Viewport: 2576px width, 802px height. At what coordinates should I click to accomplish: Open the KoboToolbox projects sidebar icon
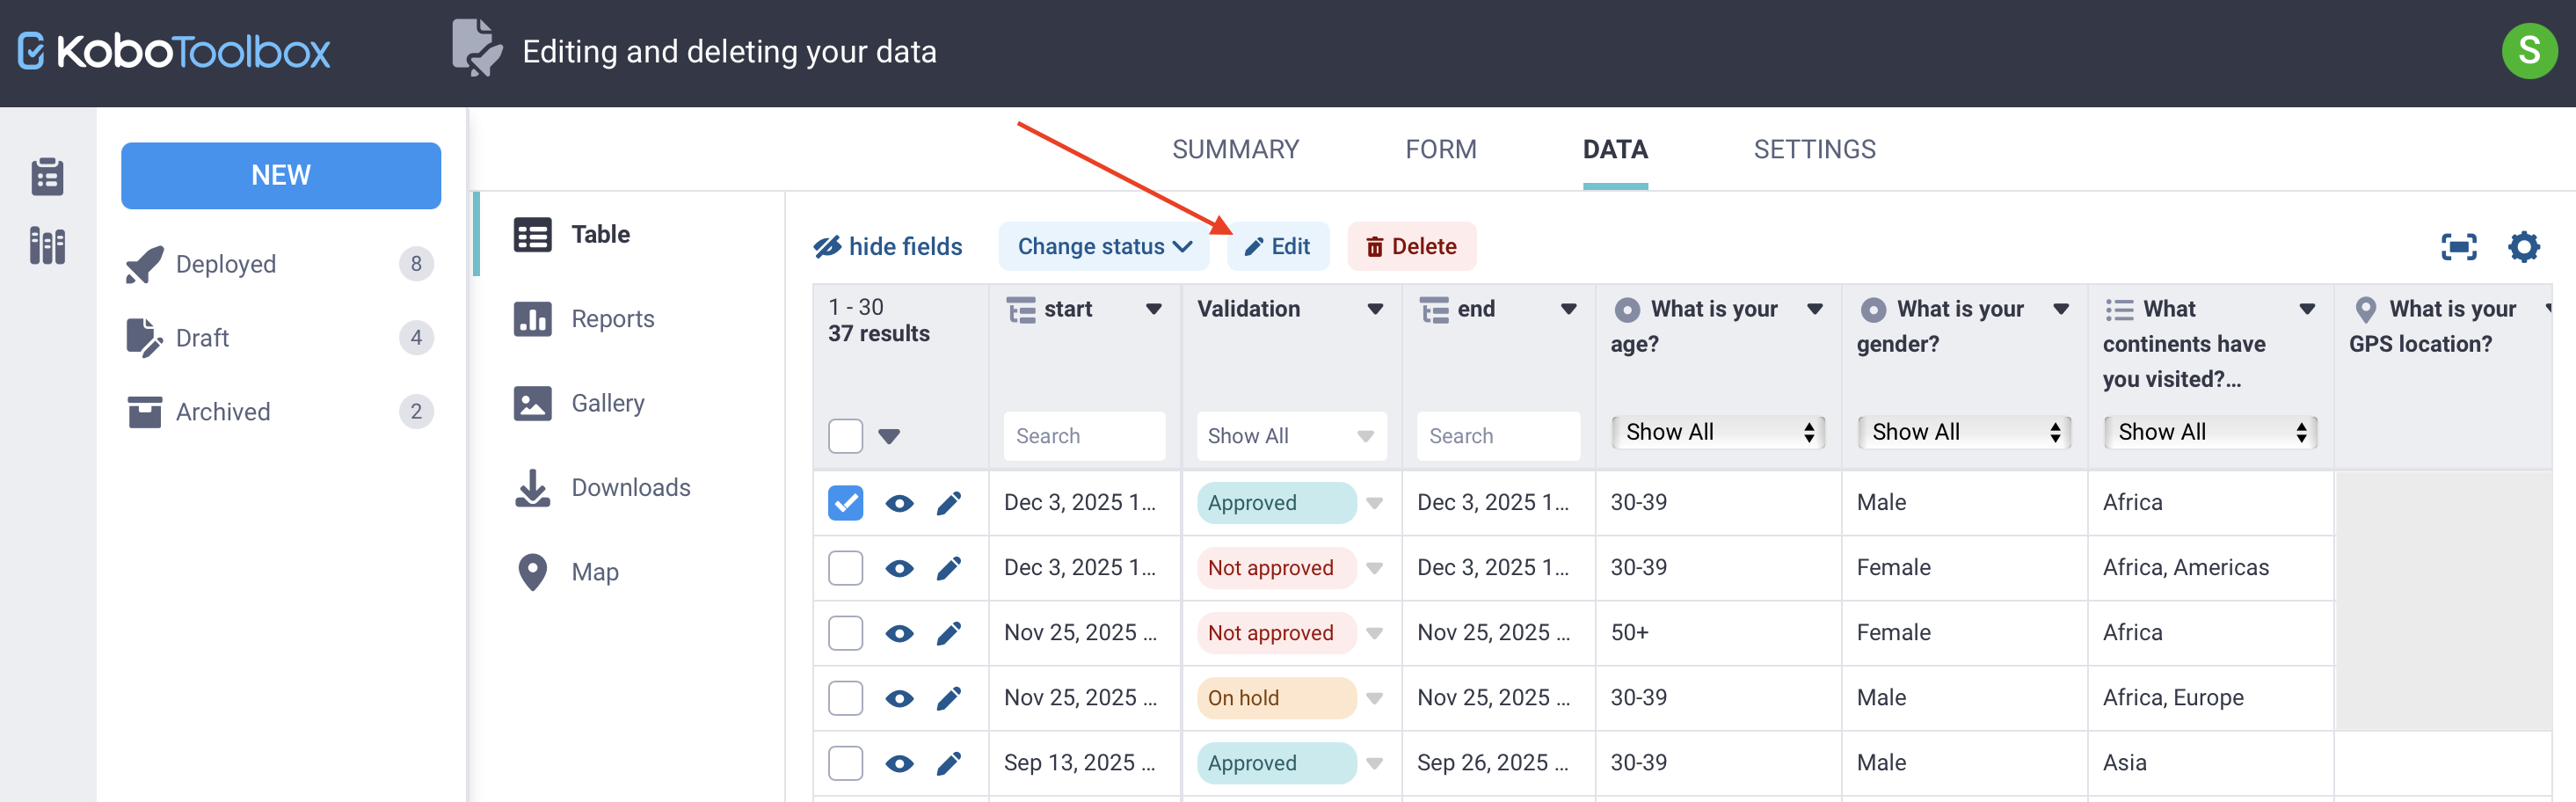coord(47,177)
